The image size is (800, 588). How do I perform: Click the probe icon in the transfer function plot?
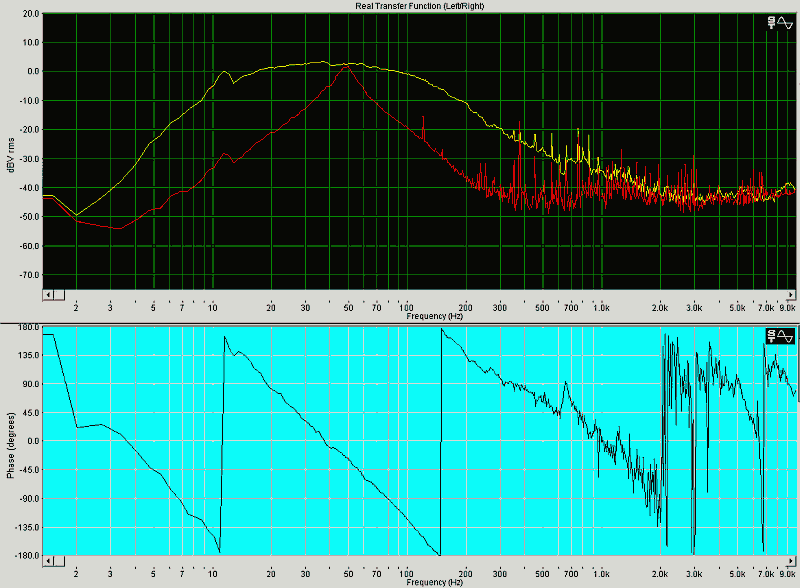point(771,22)
